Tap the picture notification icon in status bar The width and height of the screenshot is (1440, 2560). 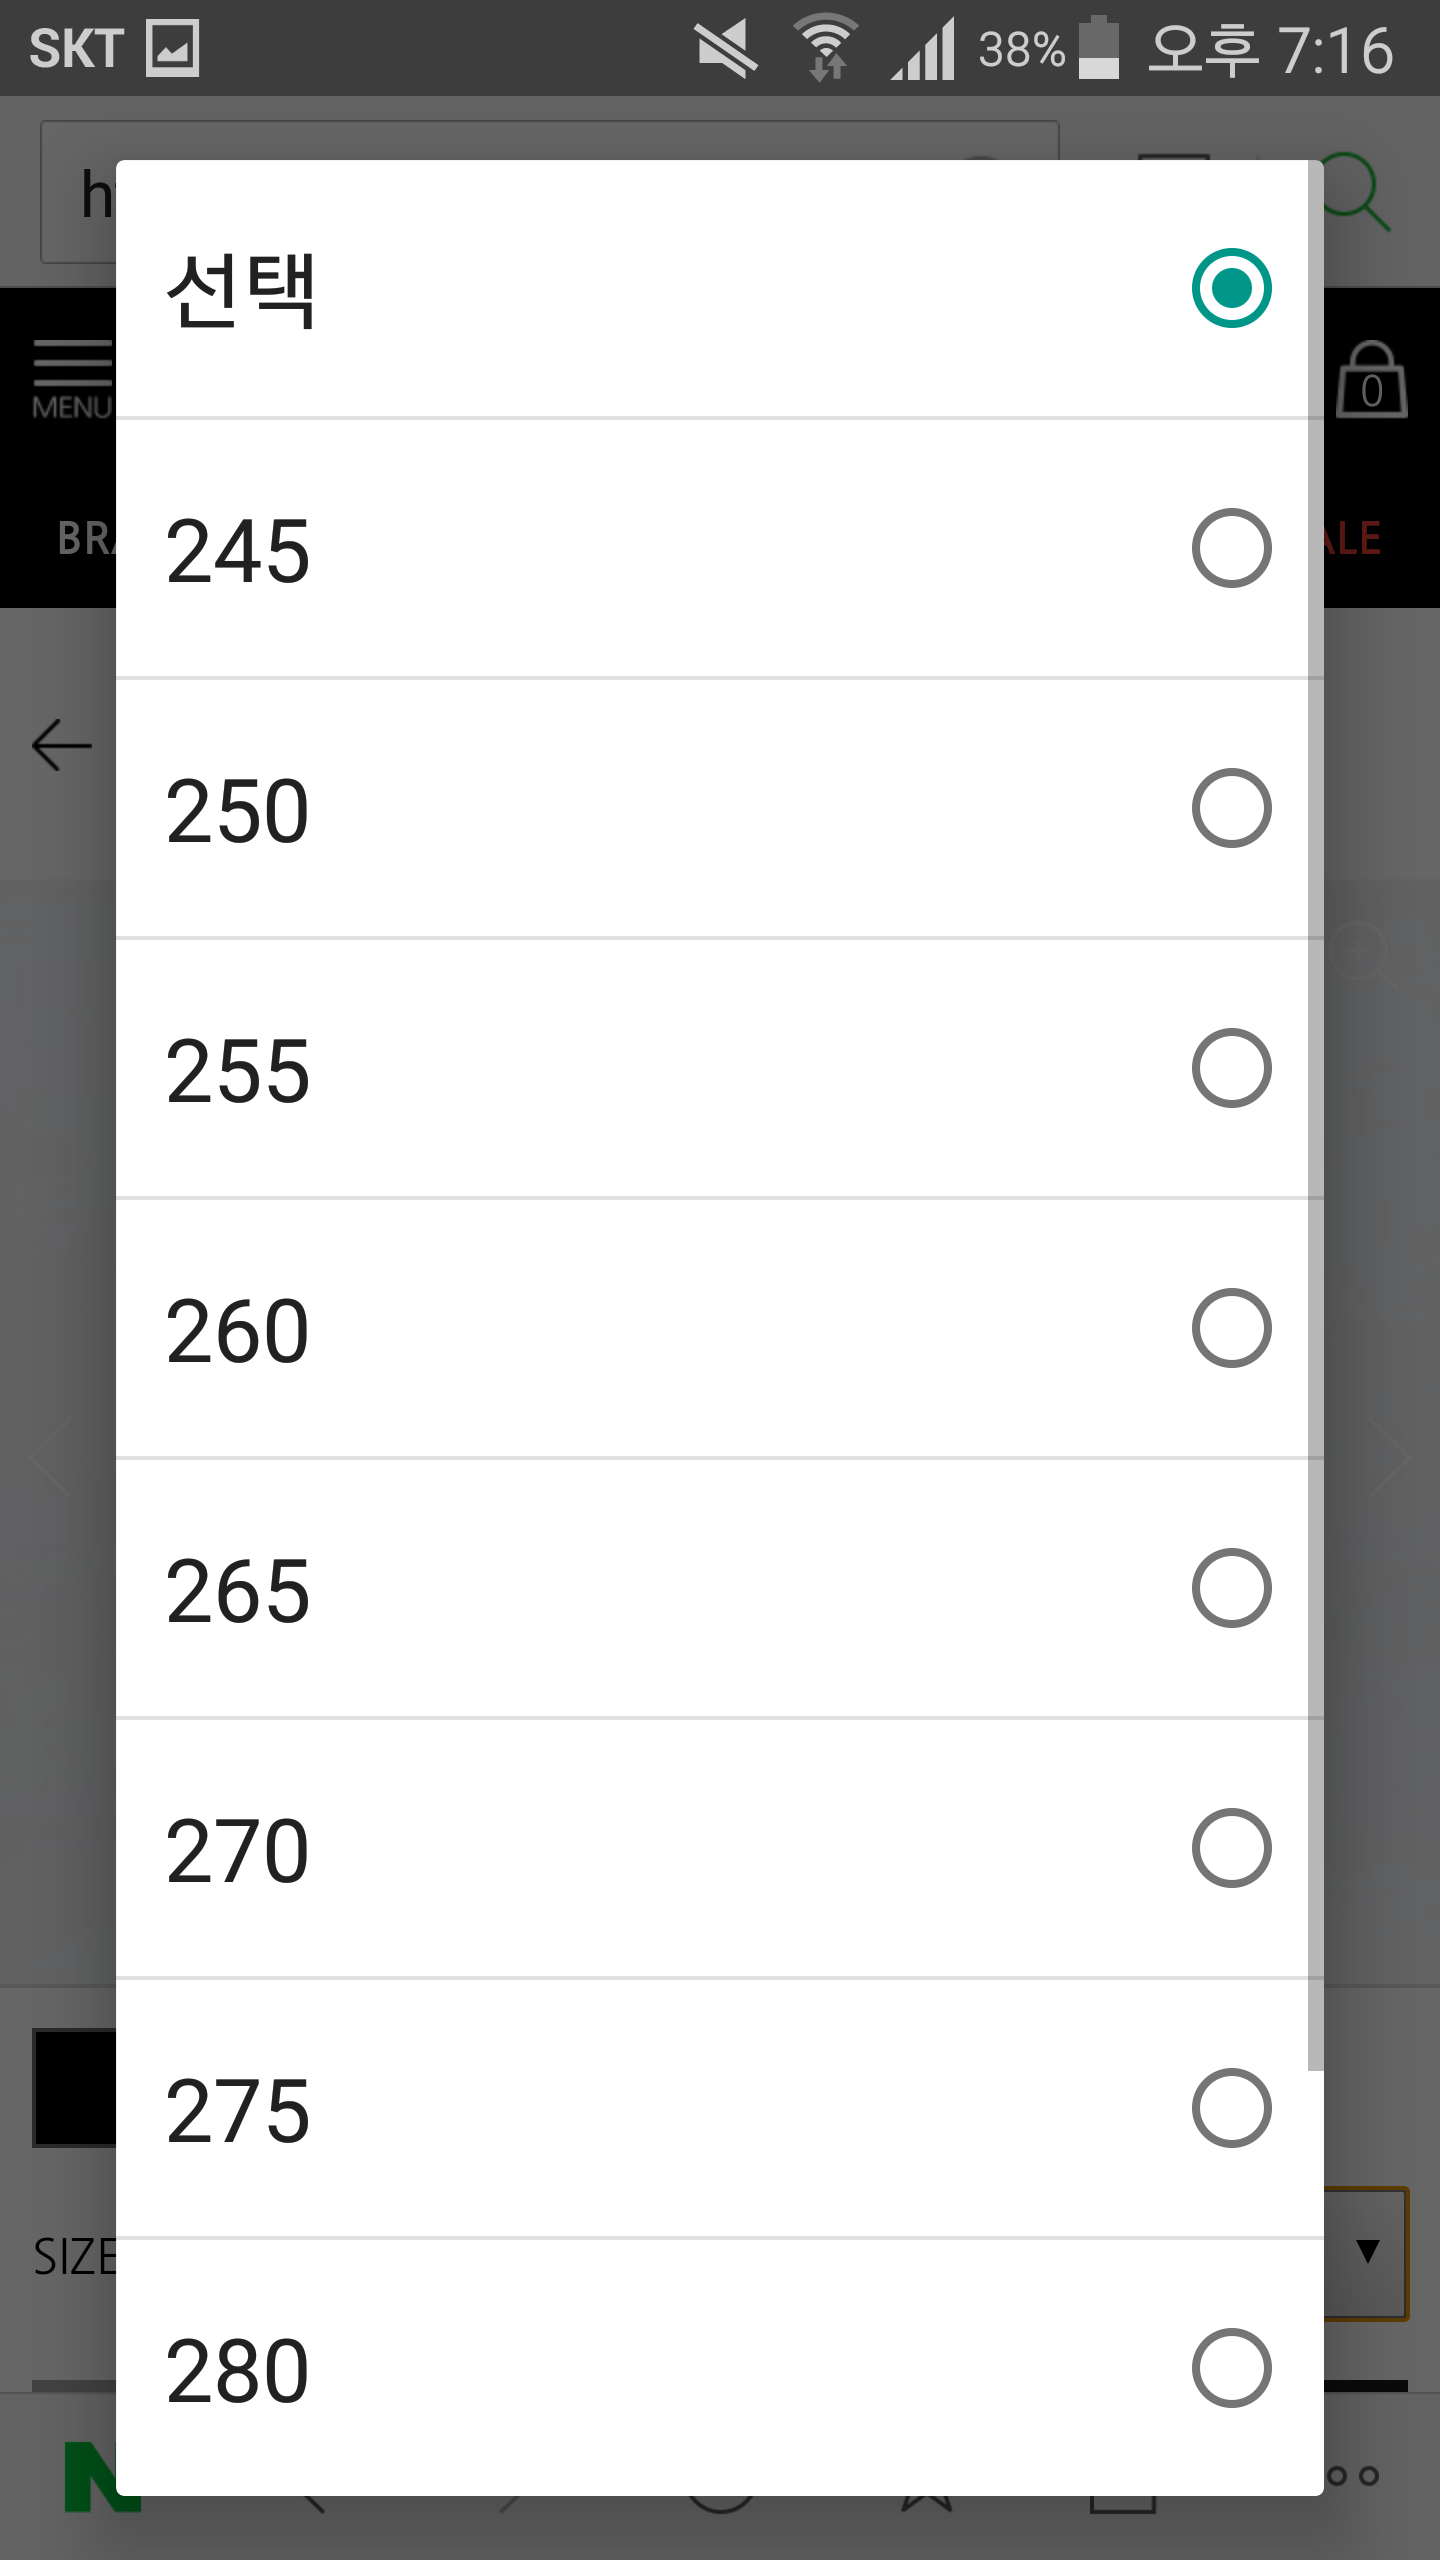(172, 48)
